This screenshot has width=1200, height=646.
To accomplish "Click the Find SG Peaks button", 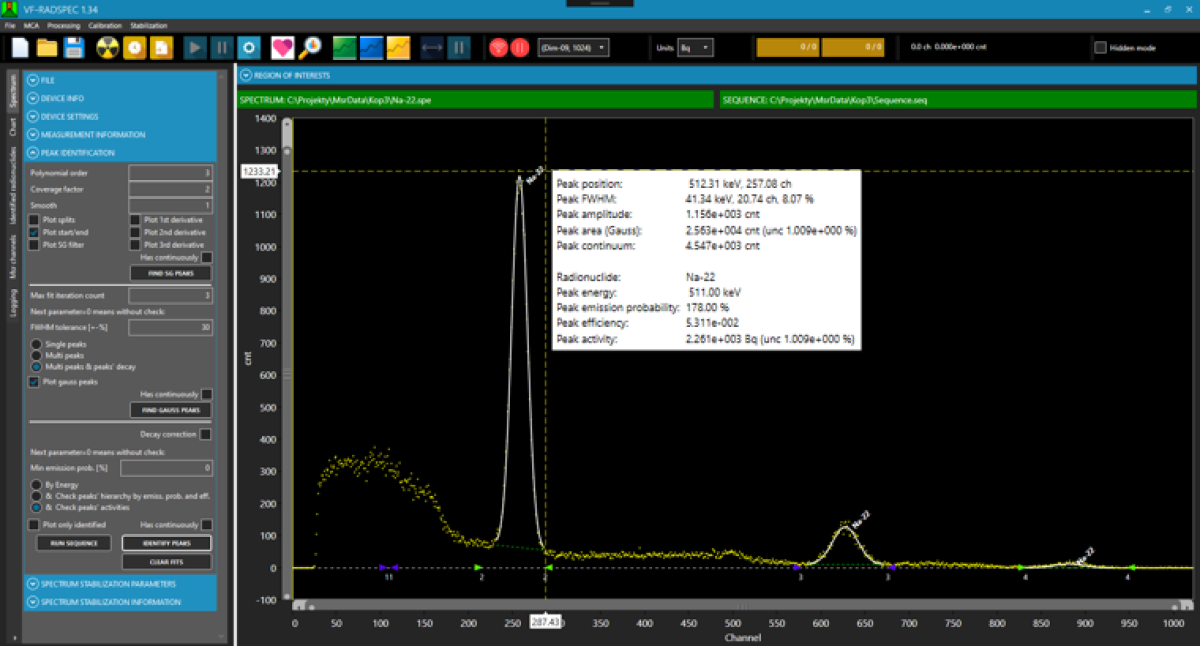I will [171, 273].
